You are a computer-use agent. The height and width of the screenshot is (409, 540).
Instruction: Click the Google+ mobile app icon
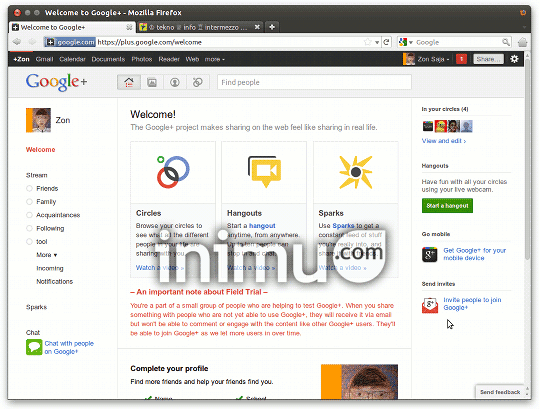click(x=429, y=254)
